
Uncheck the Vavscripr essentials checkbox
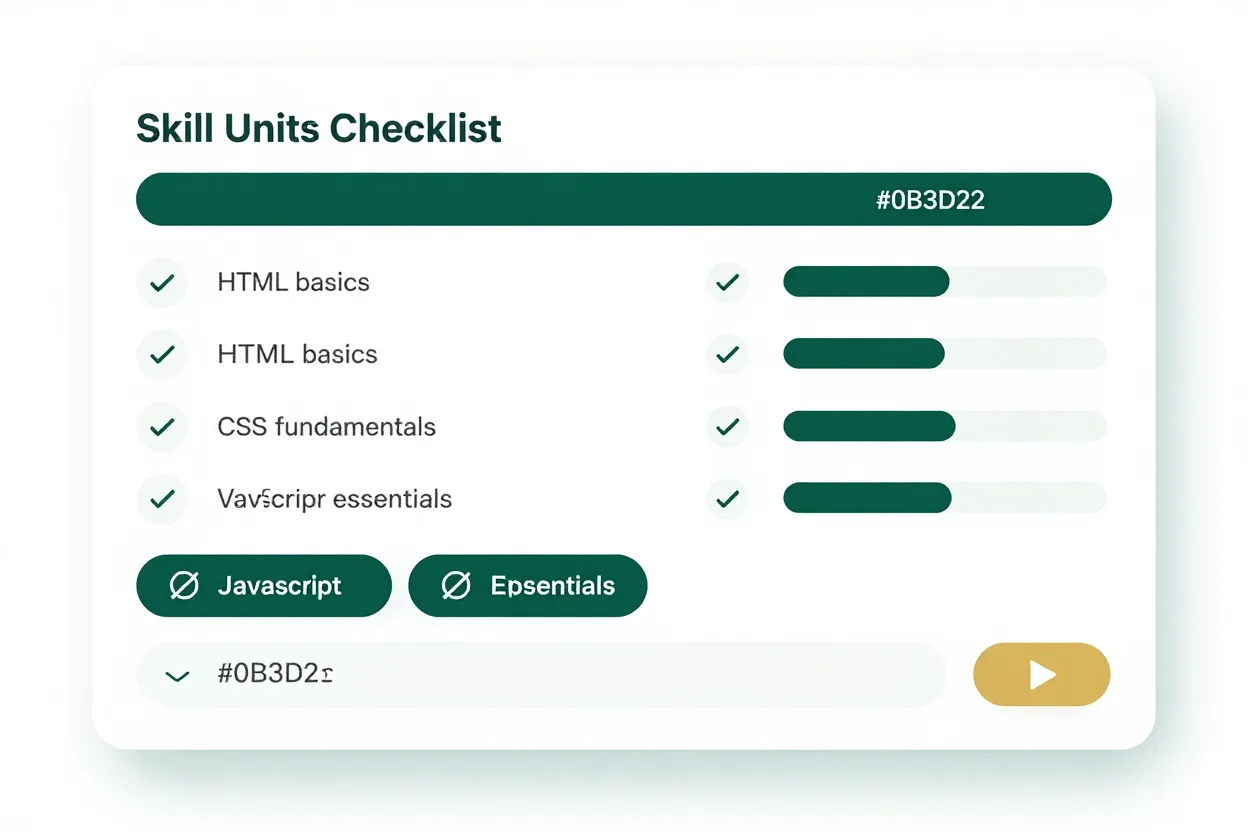pos(162,498)
